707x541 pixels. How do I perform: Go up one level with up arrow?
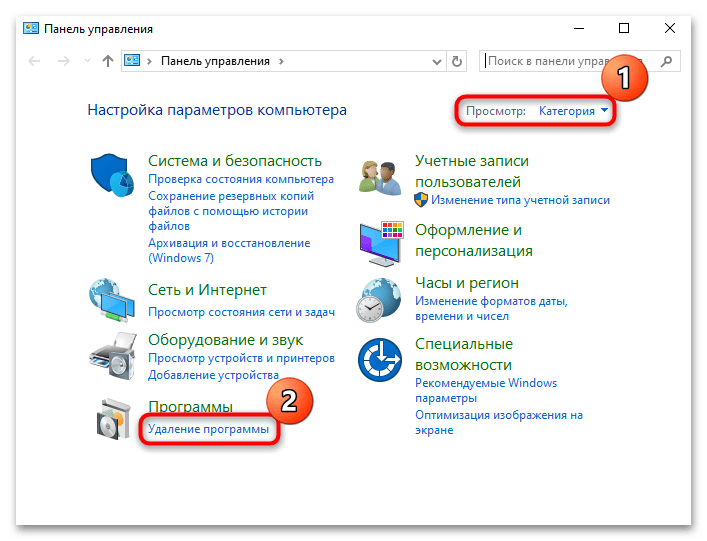pyautogui.click(x=107, y=61)
